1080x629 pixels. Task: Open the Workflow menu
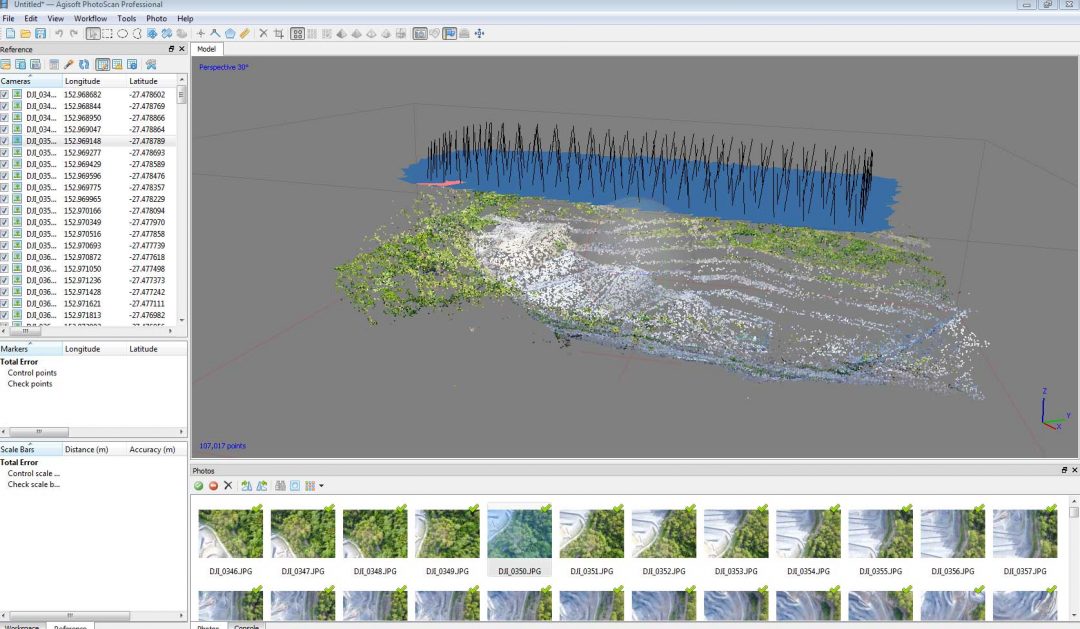[89, 17]
